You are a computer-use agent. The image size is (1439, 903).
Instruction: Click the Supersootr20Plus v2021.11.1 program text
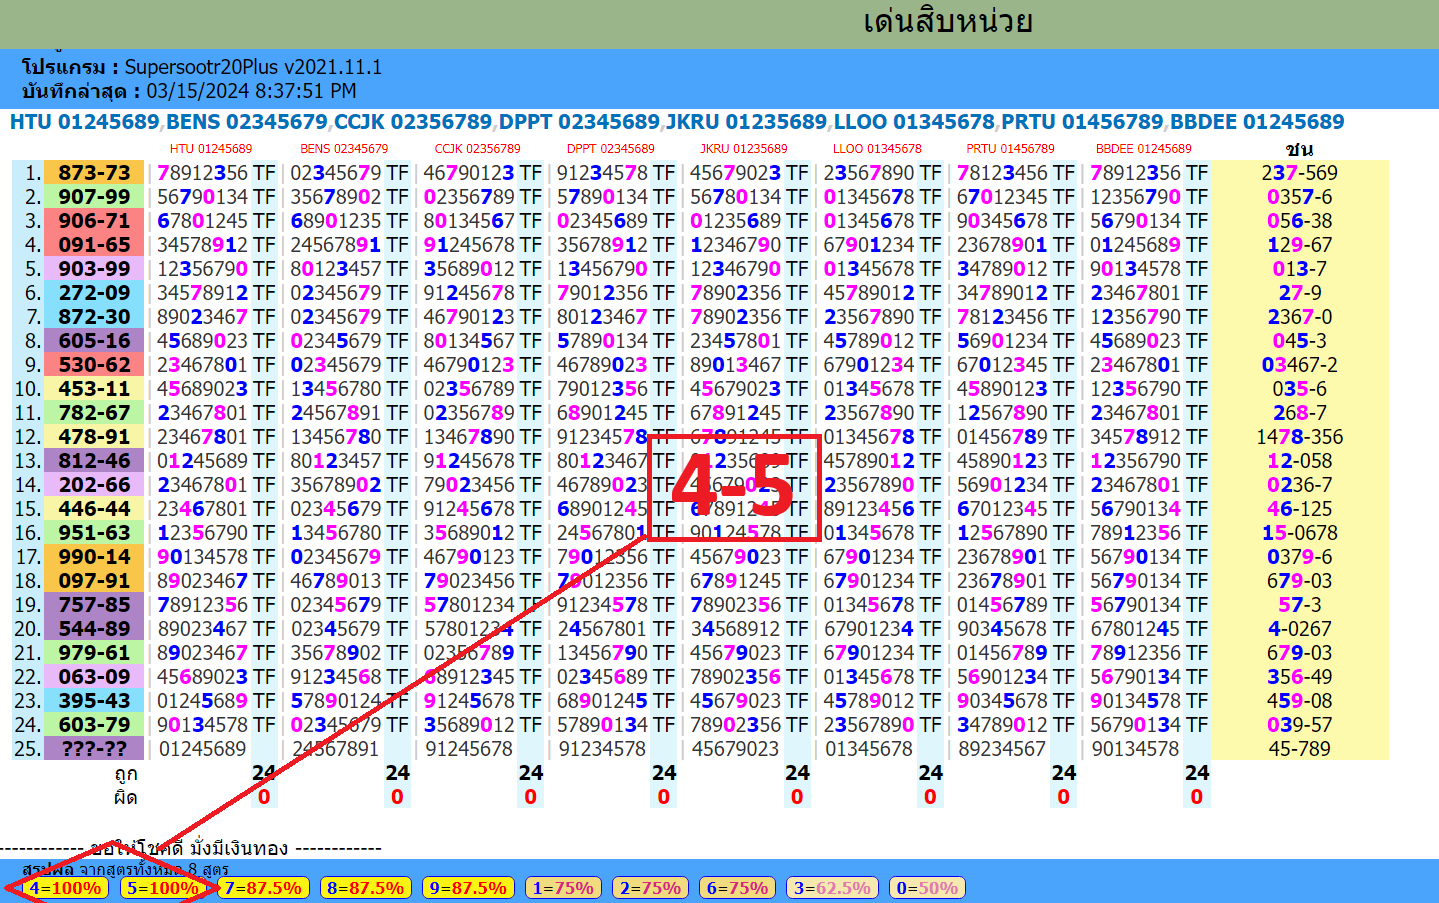pyautogui.click(x=253, y=67)
